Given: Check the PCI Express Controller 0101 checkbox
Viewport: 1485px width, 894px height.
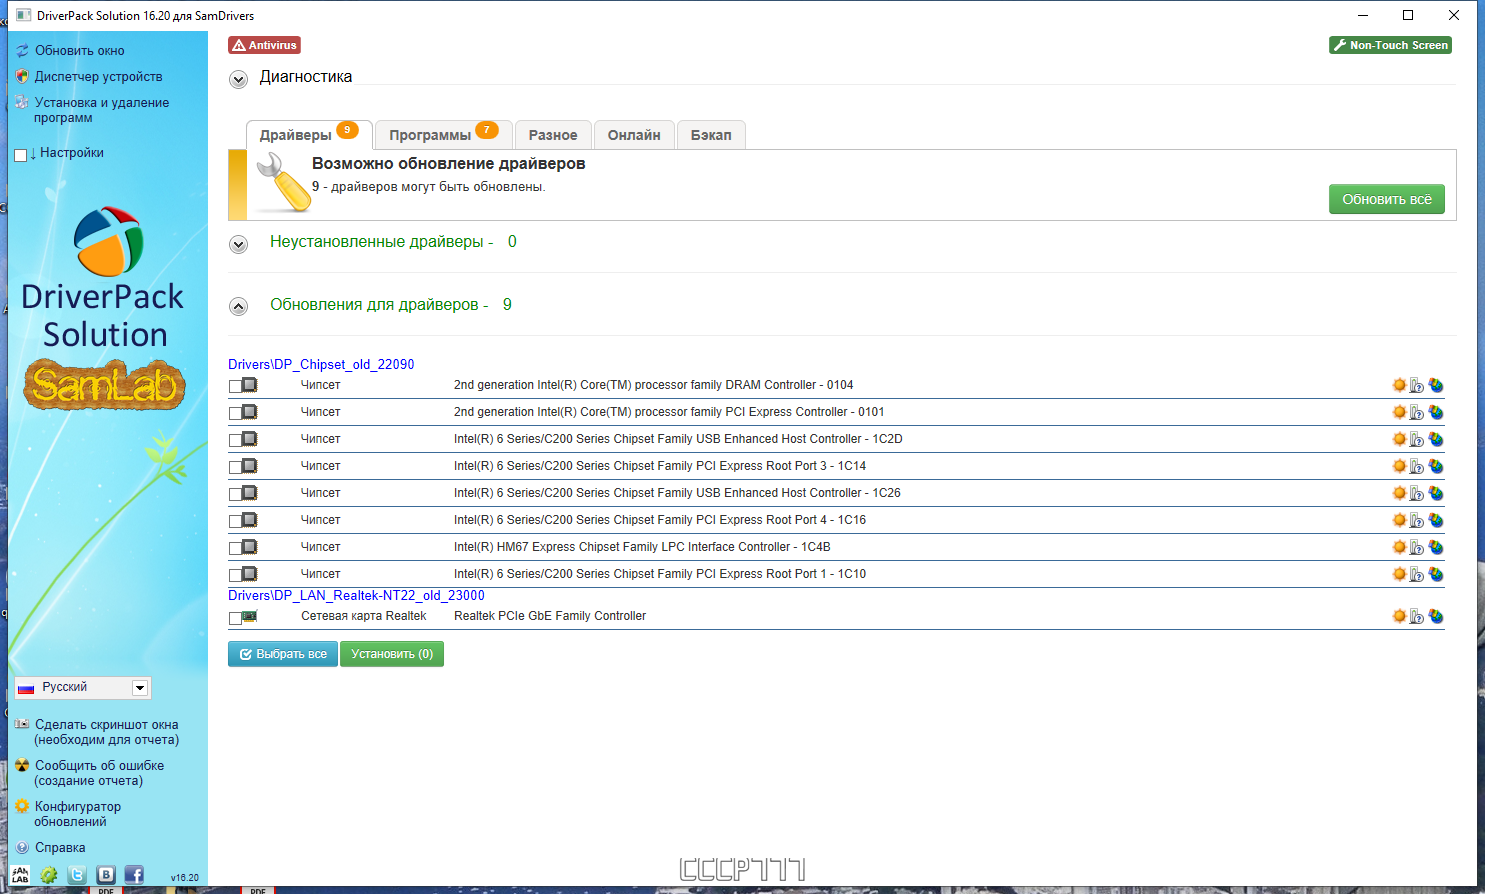Looking at the screenshot, I should point(235,413).
